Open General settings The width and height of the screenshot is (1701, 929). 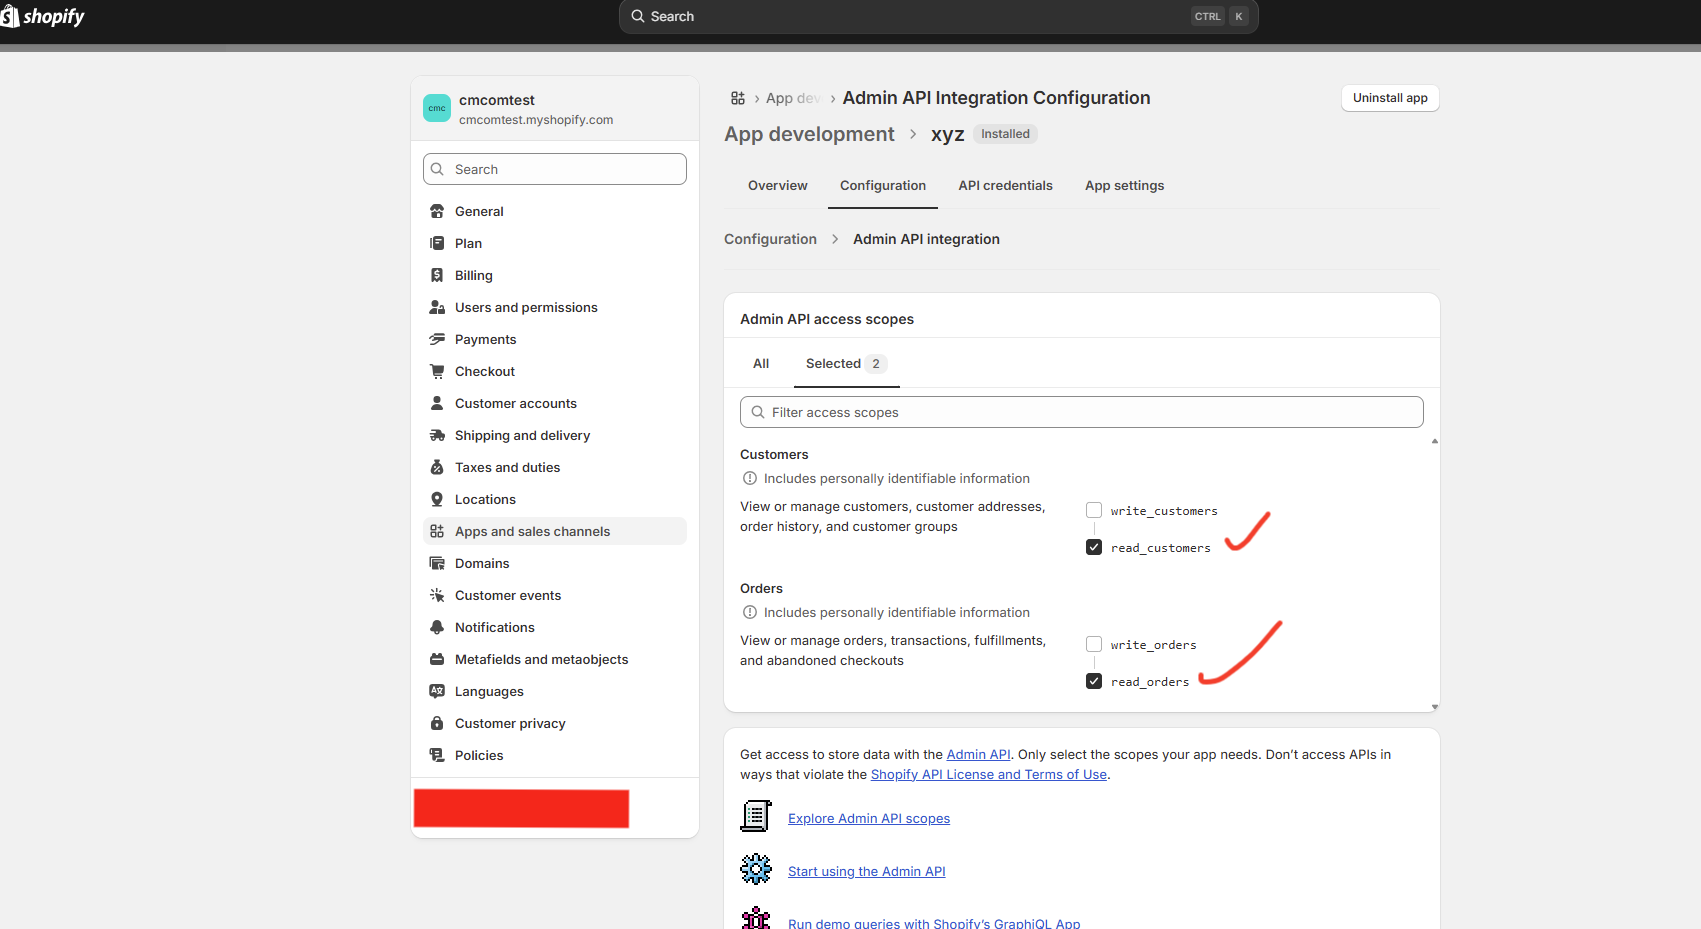(x=555, y=211)
